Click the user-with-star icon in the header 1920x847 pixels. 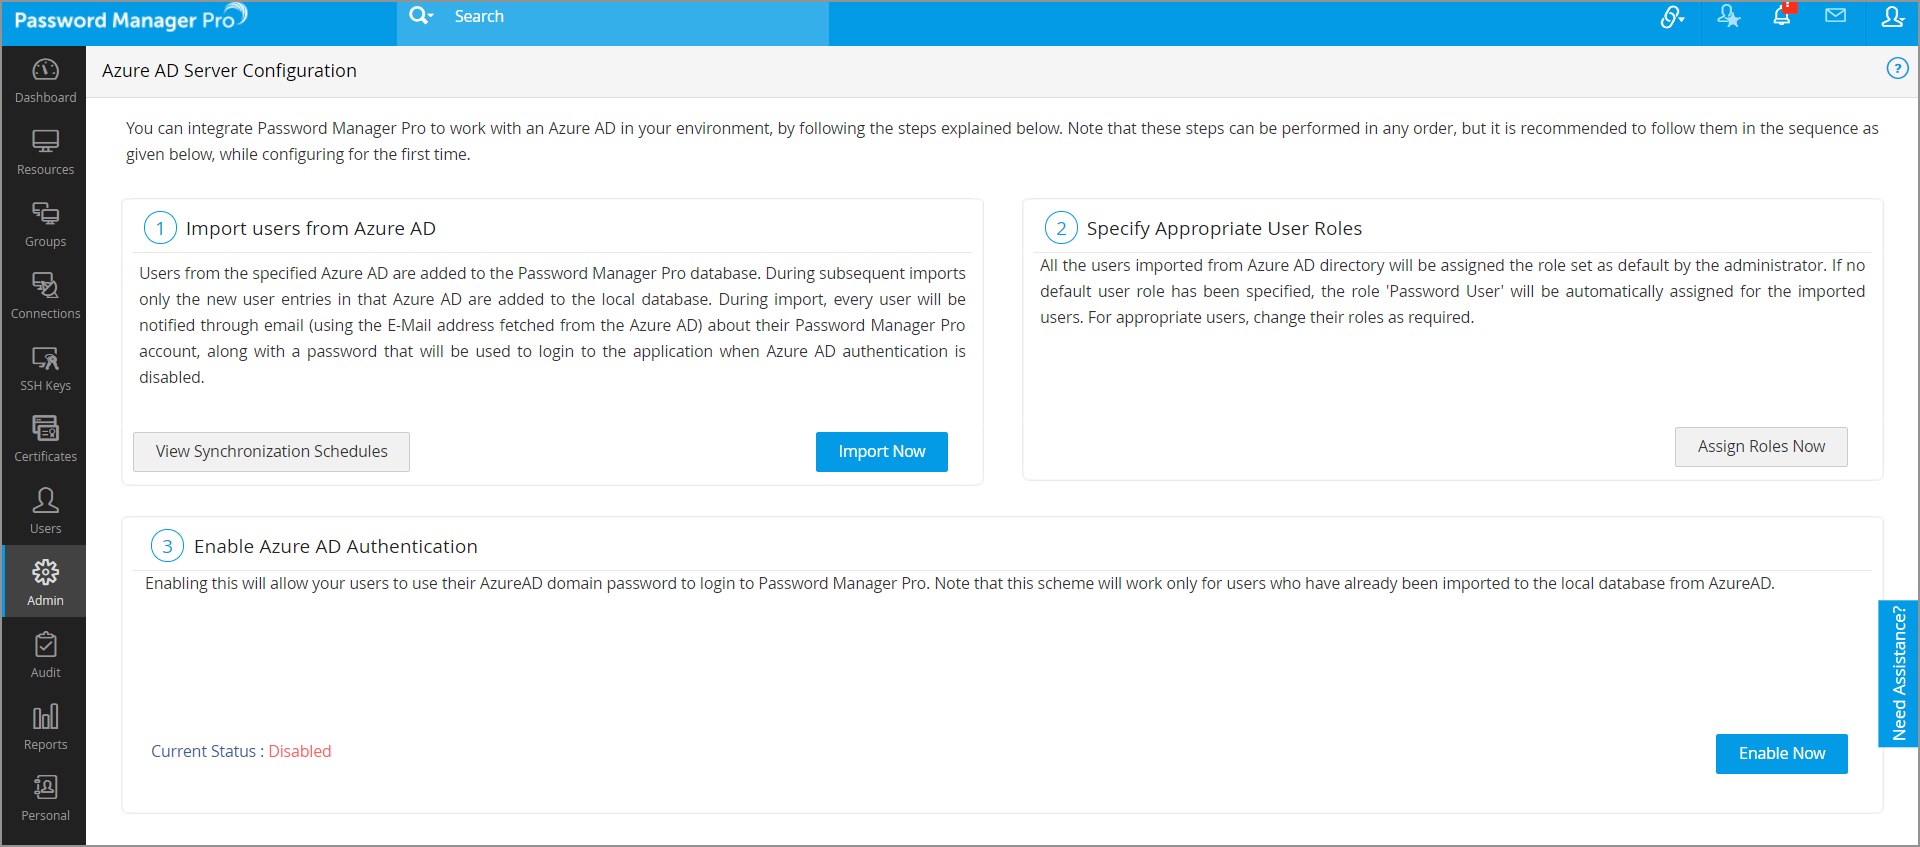1728,17
